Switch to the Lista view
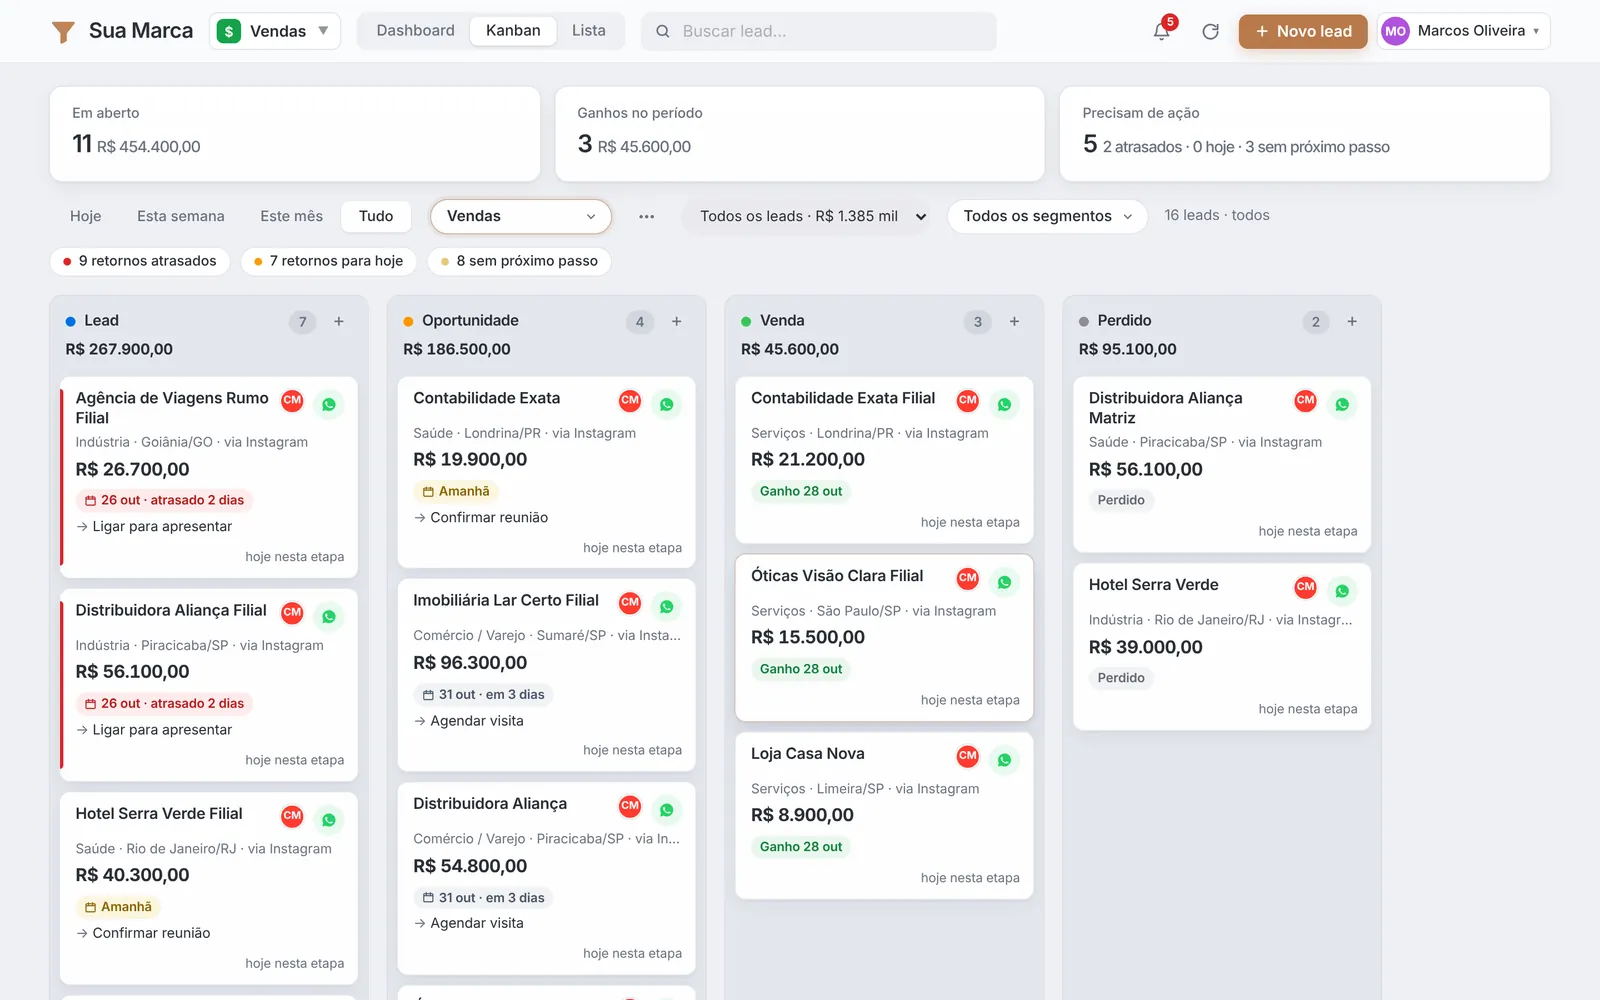This screenshot has width=1600, height=1000. pos(589,31)
